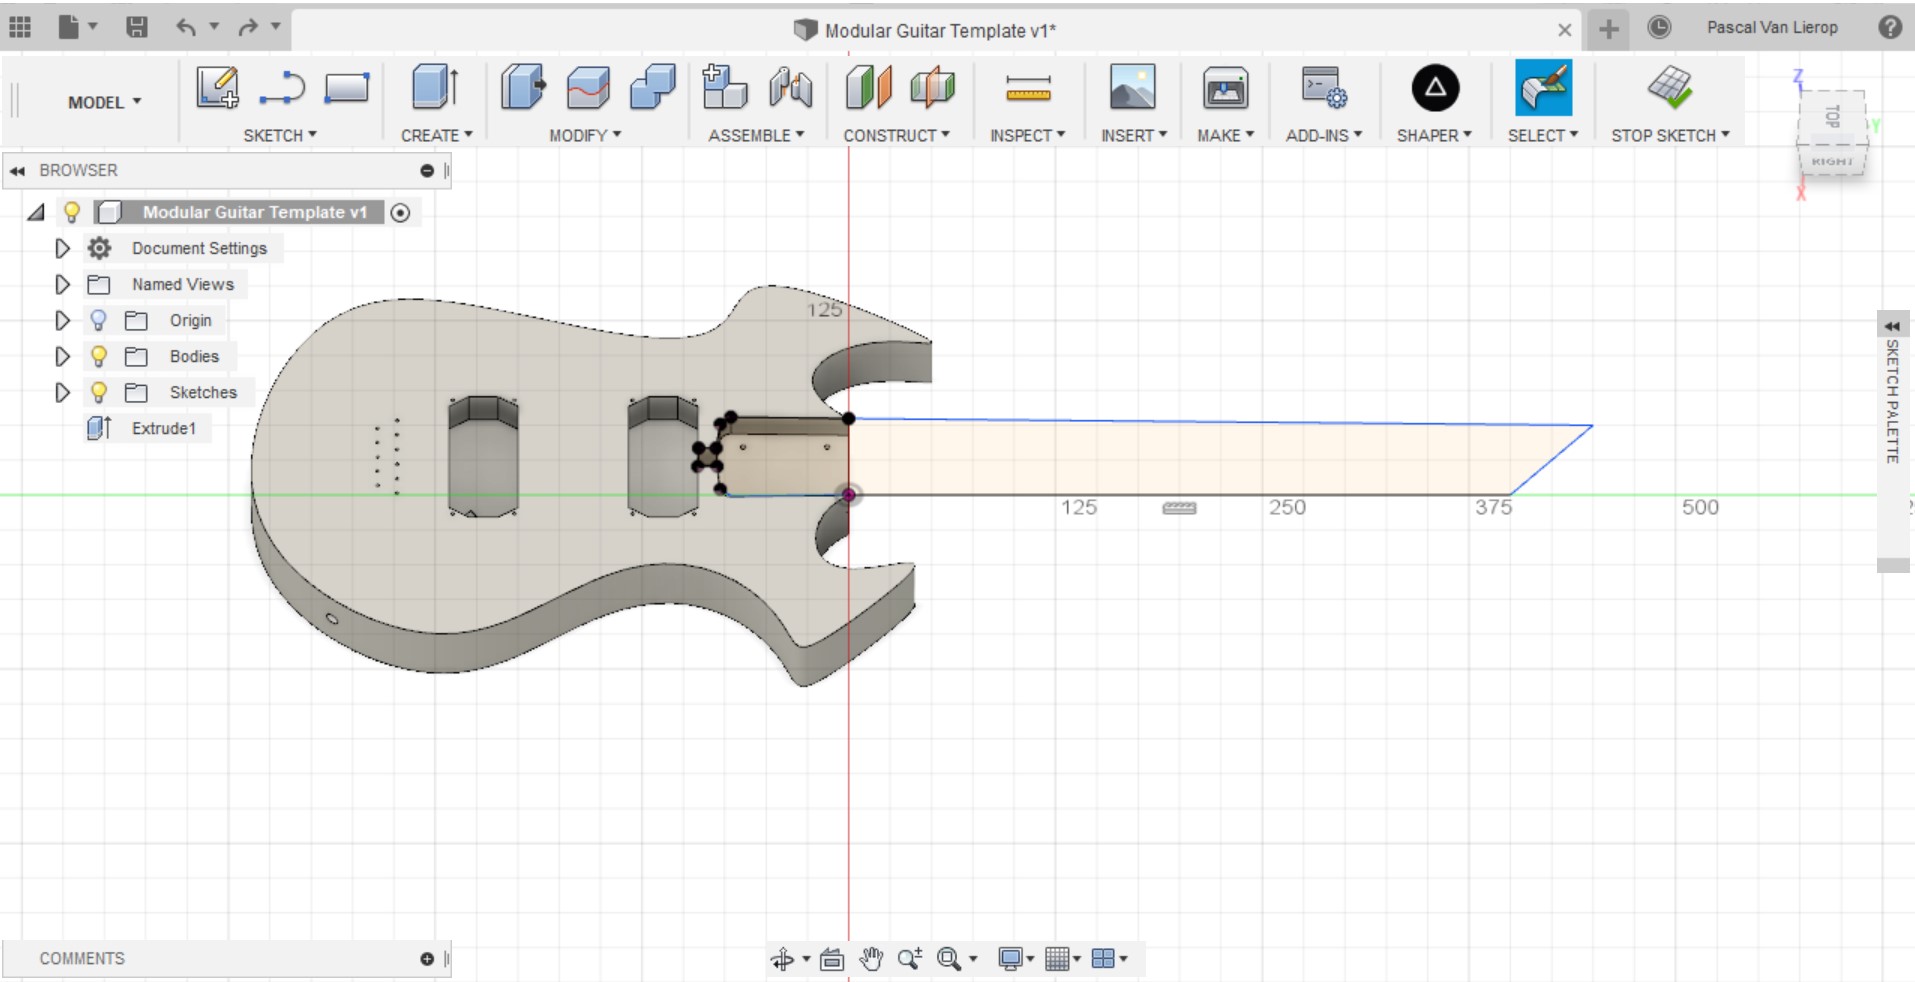
Task: Select the Extrude tool in Create
Action: tap(435, 88)
